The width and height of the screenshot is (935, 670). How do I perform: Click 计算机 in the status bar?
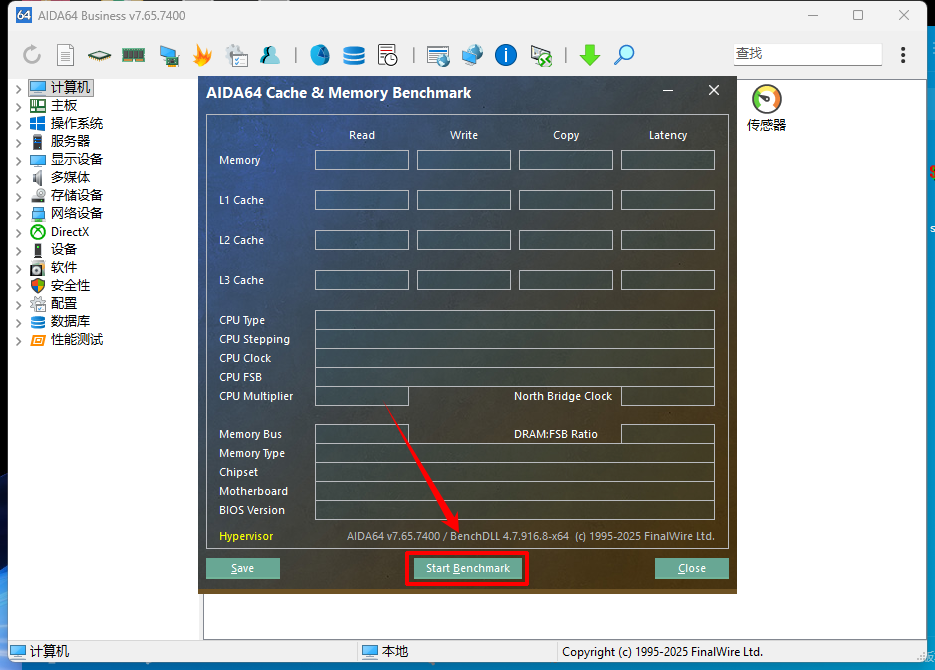[x=49, y=652]
